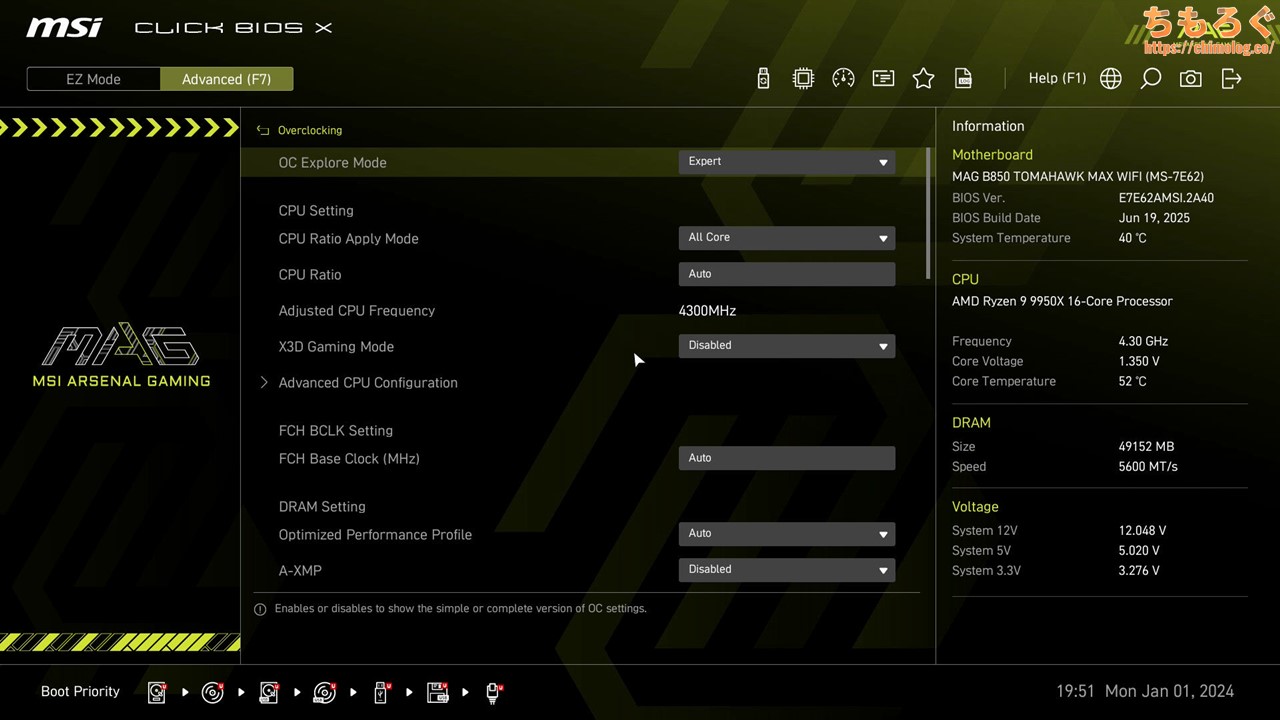Image resolution: width=1280 pixels, height=720 pixels.
Task: Open the speedometer gauge icon
Action: point(843,79)
